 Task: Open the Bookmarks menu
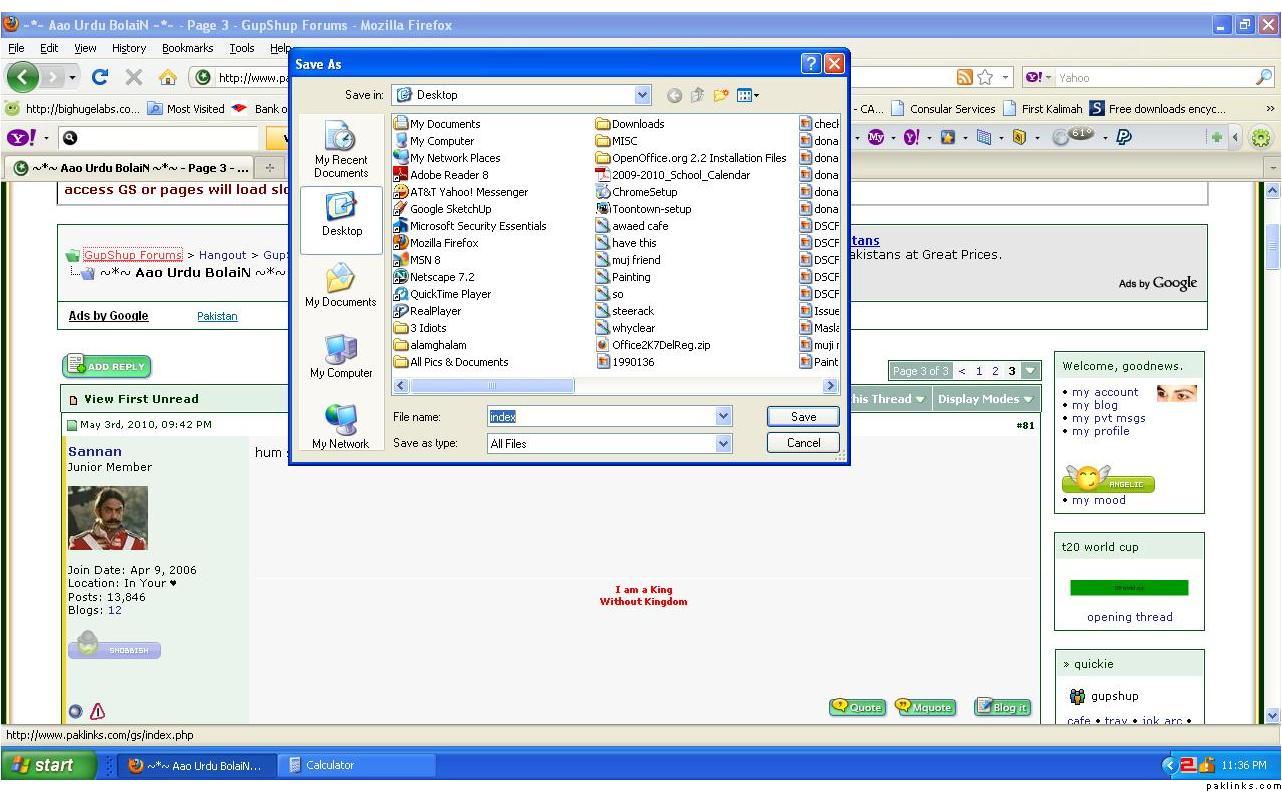[x=187, y=48]
